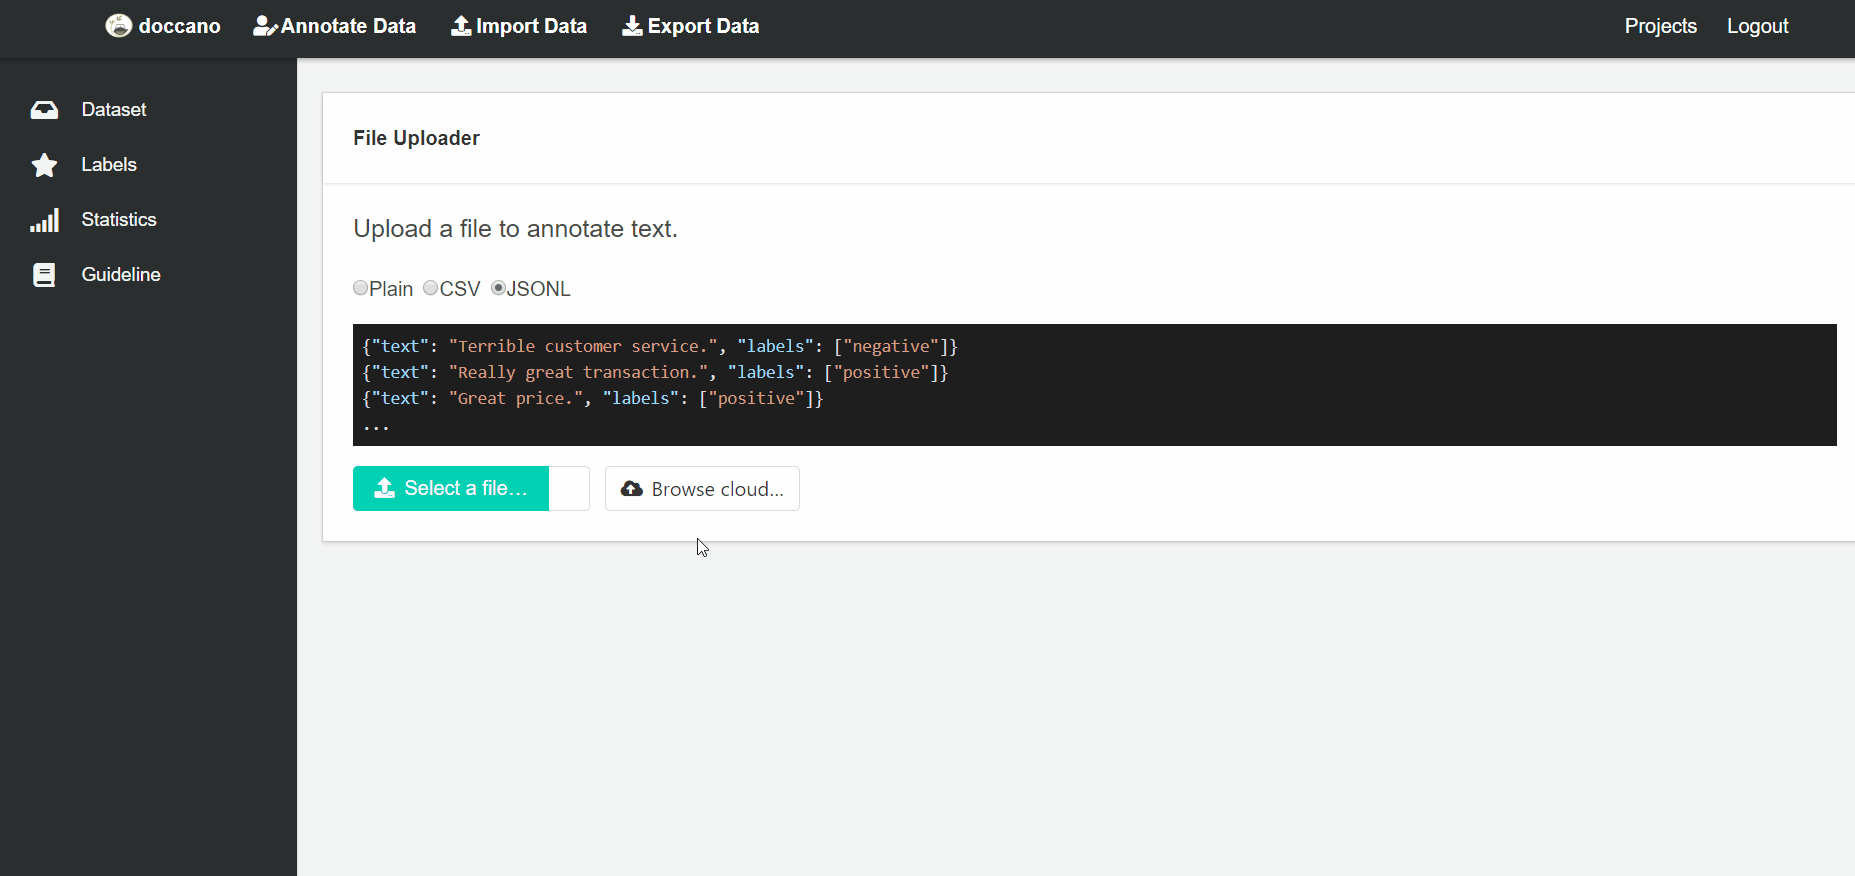Click the Browse cloud button
Screen dimensions: 1855x876
(702, 489)
